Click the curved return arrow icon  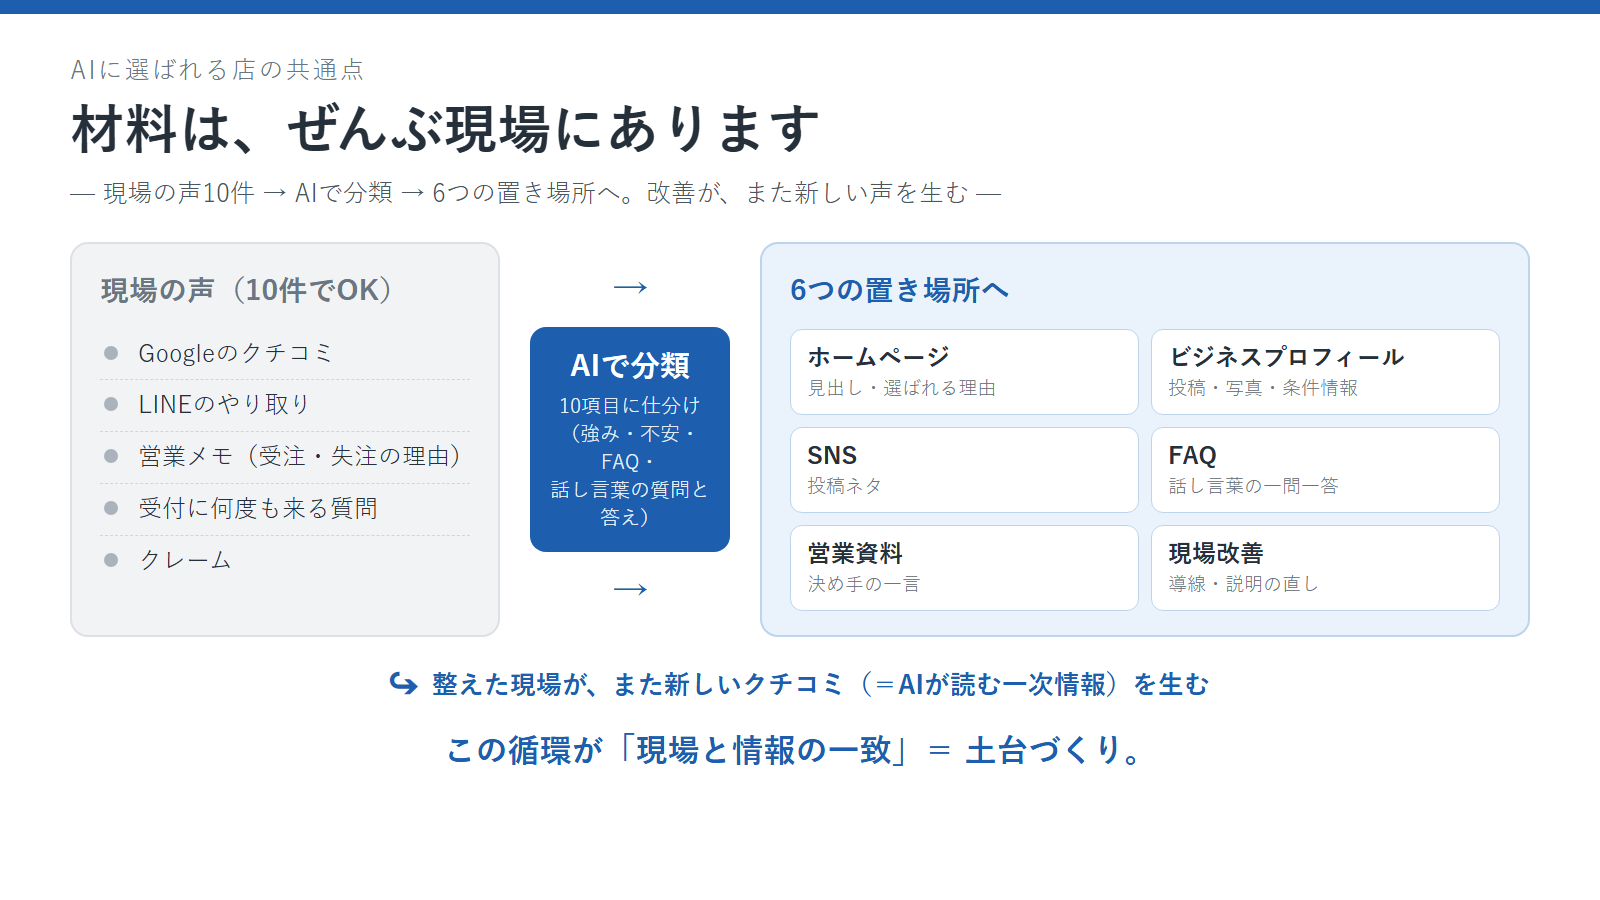pos(403,684)
